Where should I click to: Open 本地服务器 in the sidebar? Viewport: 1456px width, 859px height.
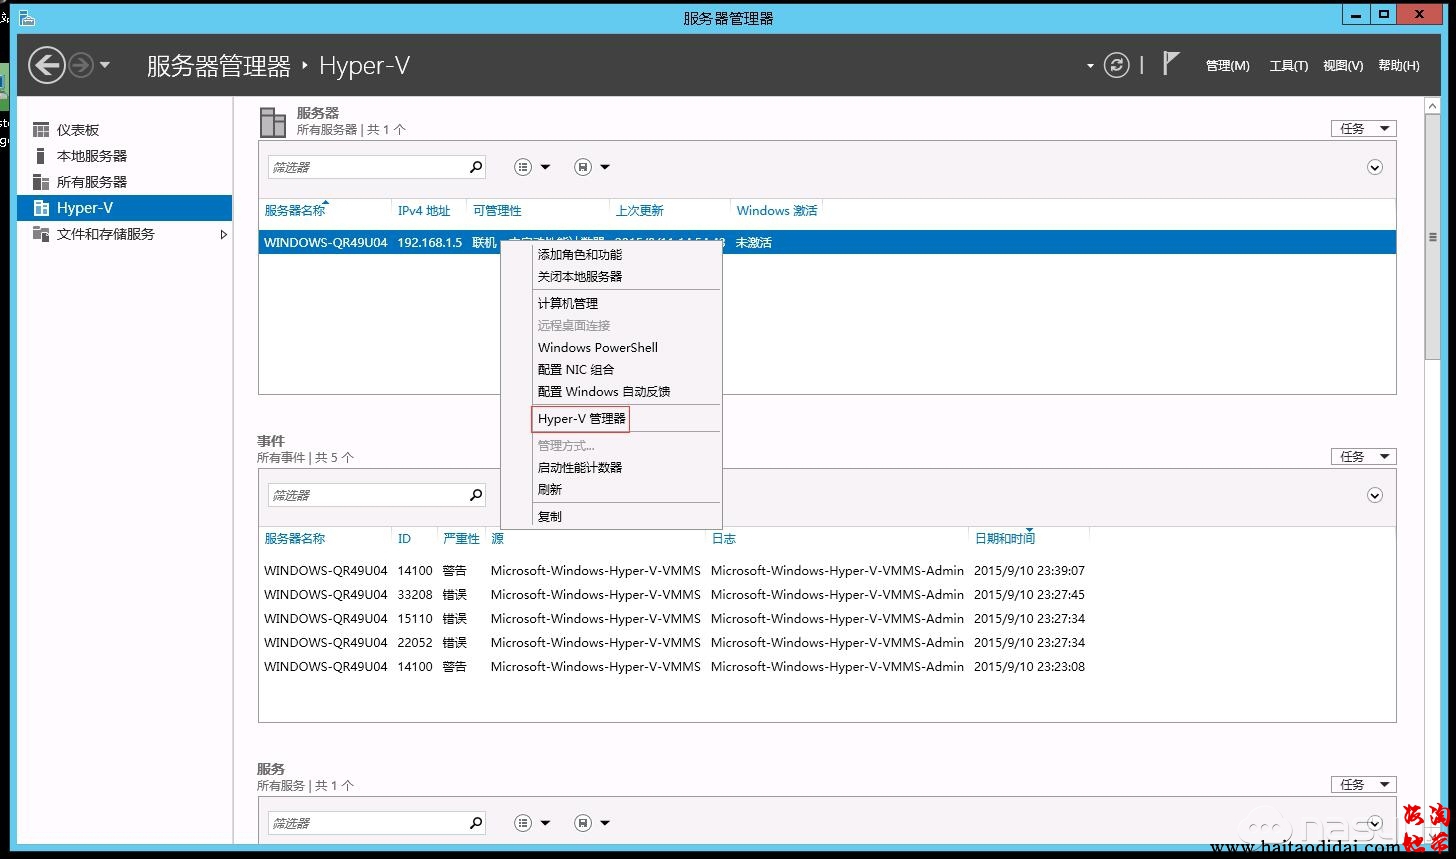tap(91, 156)
